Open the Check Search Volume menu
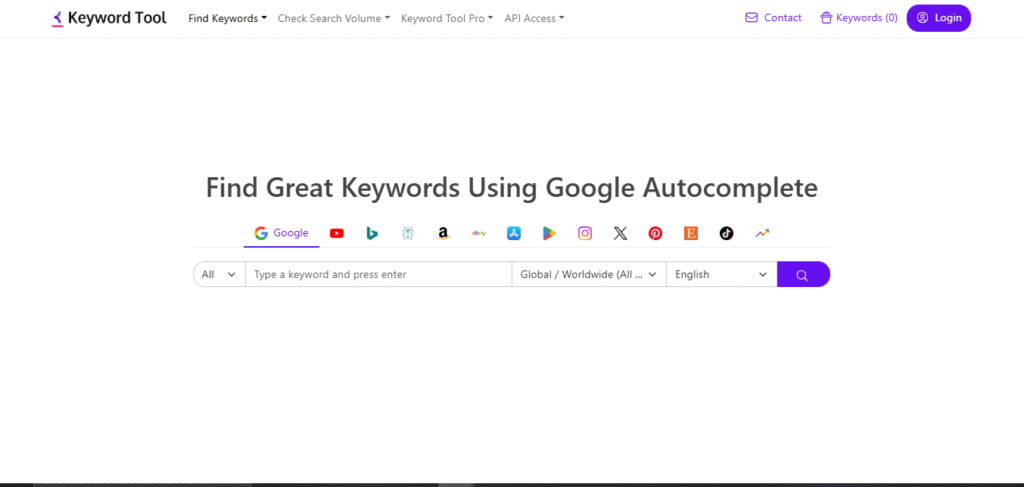1024x487 pixels. (334, 18)
